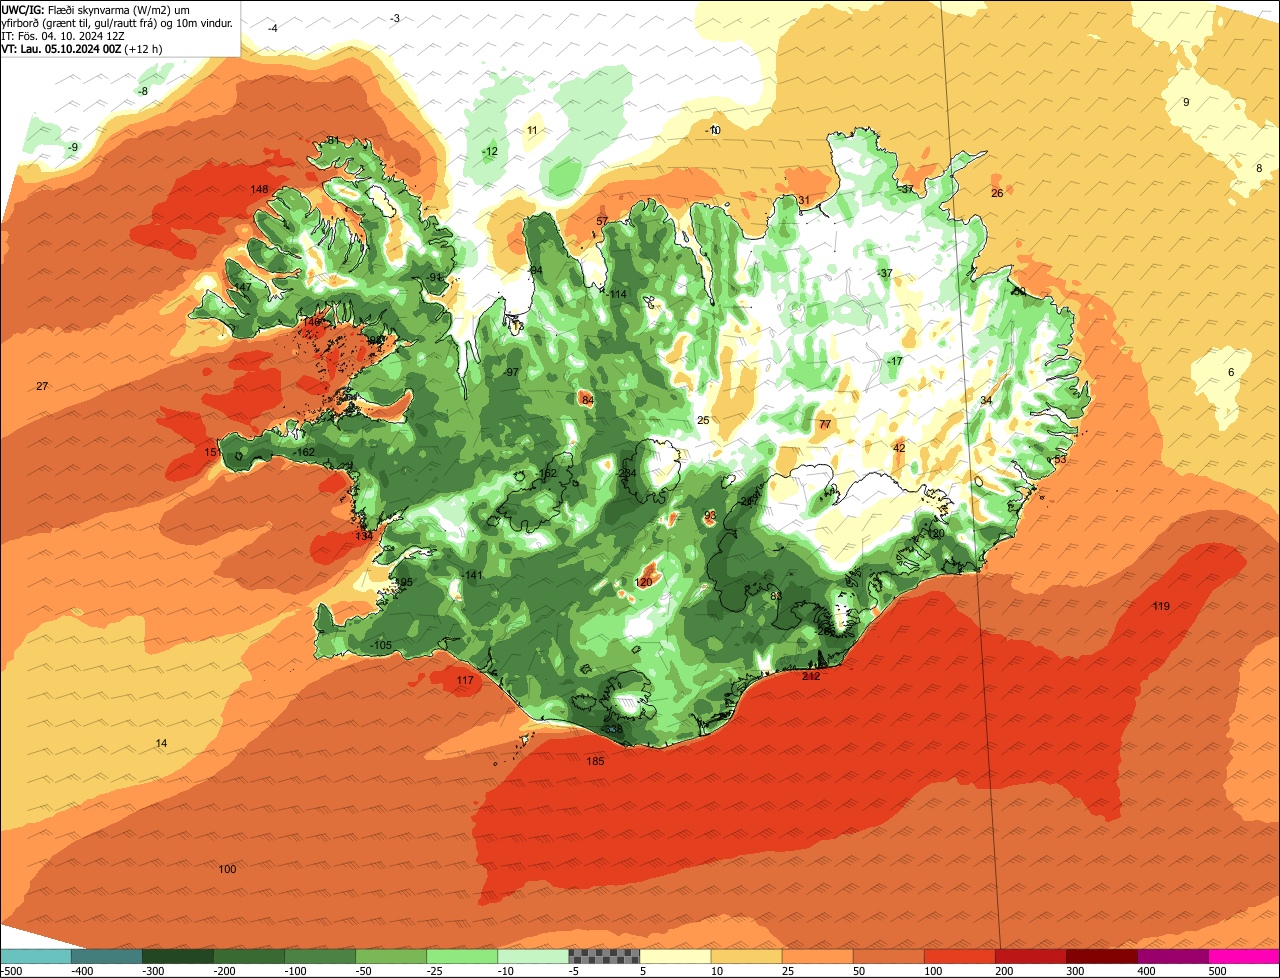Click the valid time 'VT: Lau. 05.10.2024 00Z'
This screenshot has height=978, width=1280.
pyautogui.click(x=62, y=48)
